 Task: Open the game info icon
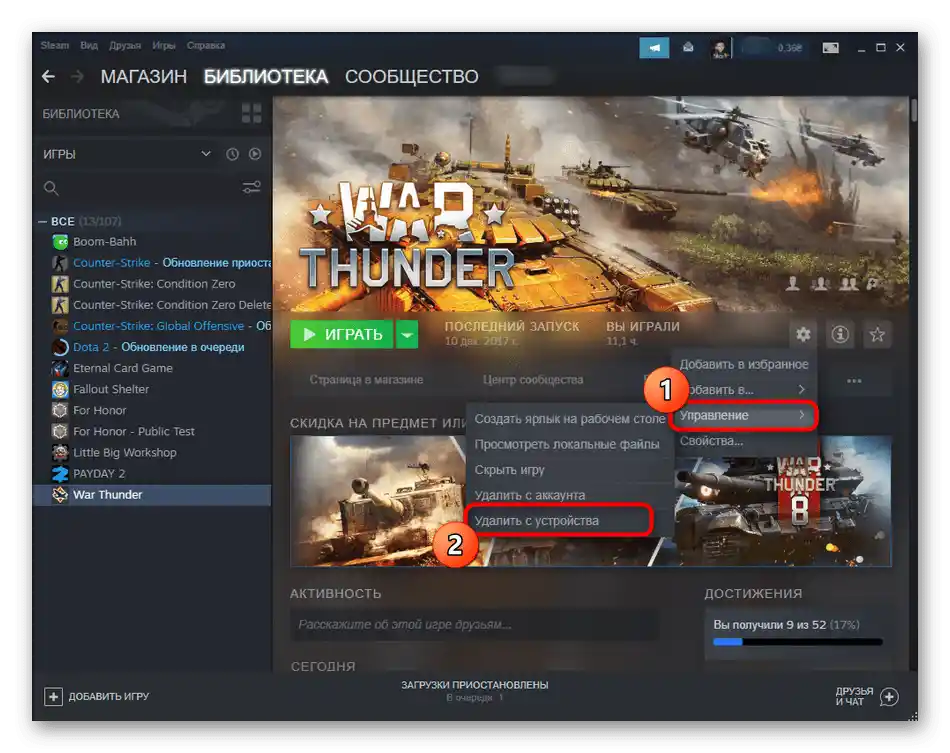(840, 334)
